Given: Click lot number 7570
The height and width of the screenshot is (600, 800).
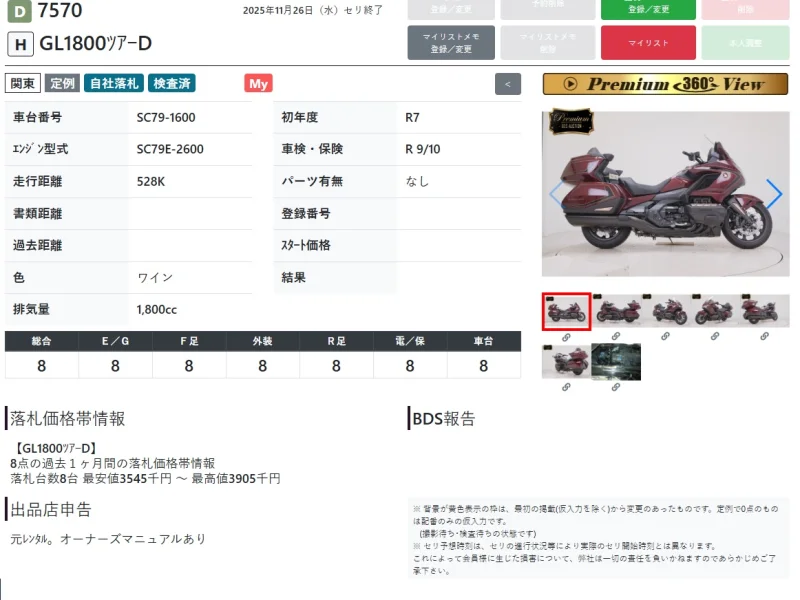Looking at the screenshot, I should (x=60, y=10).
